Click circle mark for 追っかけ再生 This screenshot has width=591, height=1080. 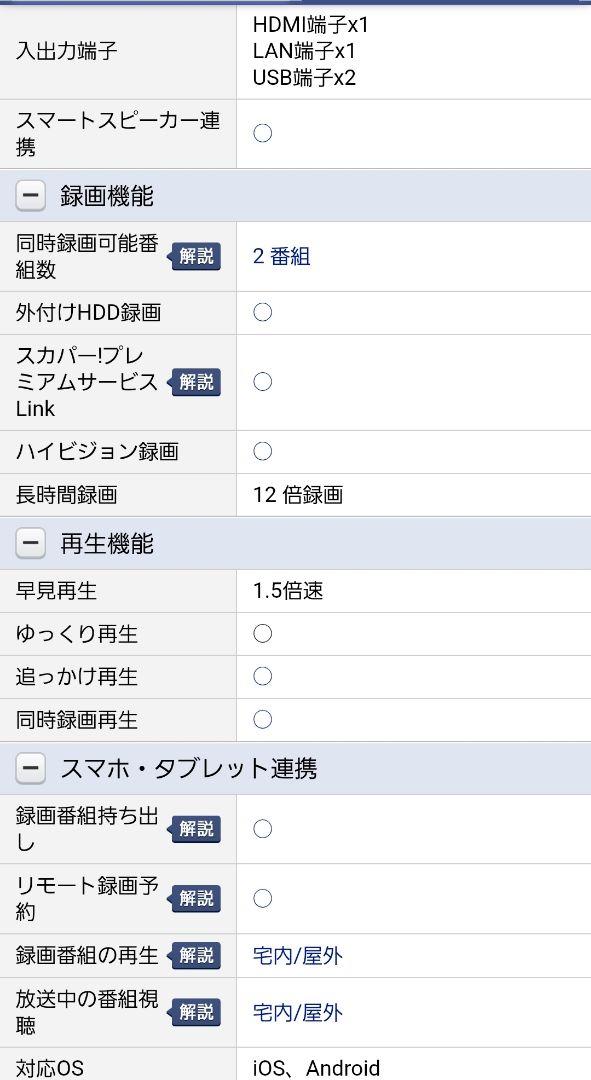pos(262,676)
